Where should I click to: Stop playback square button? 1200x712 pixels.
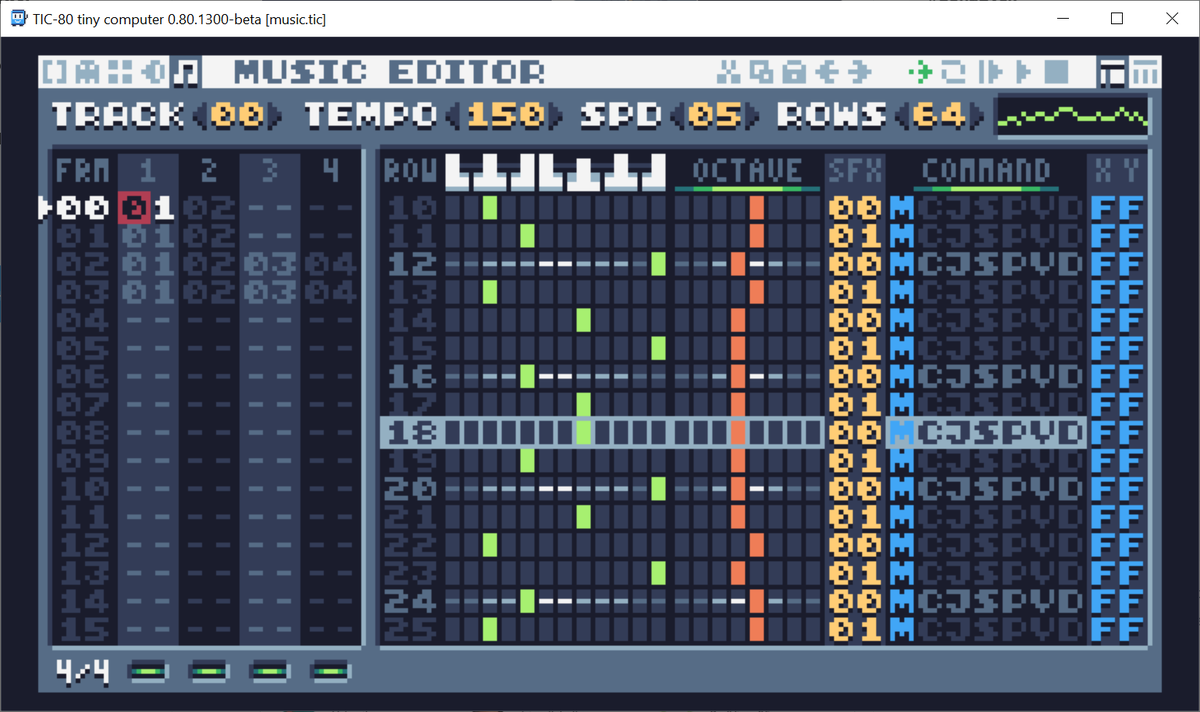[x=1057, y=72]
